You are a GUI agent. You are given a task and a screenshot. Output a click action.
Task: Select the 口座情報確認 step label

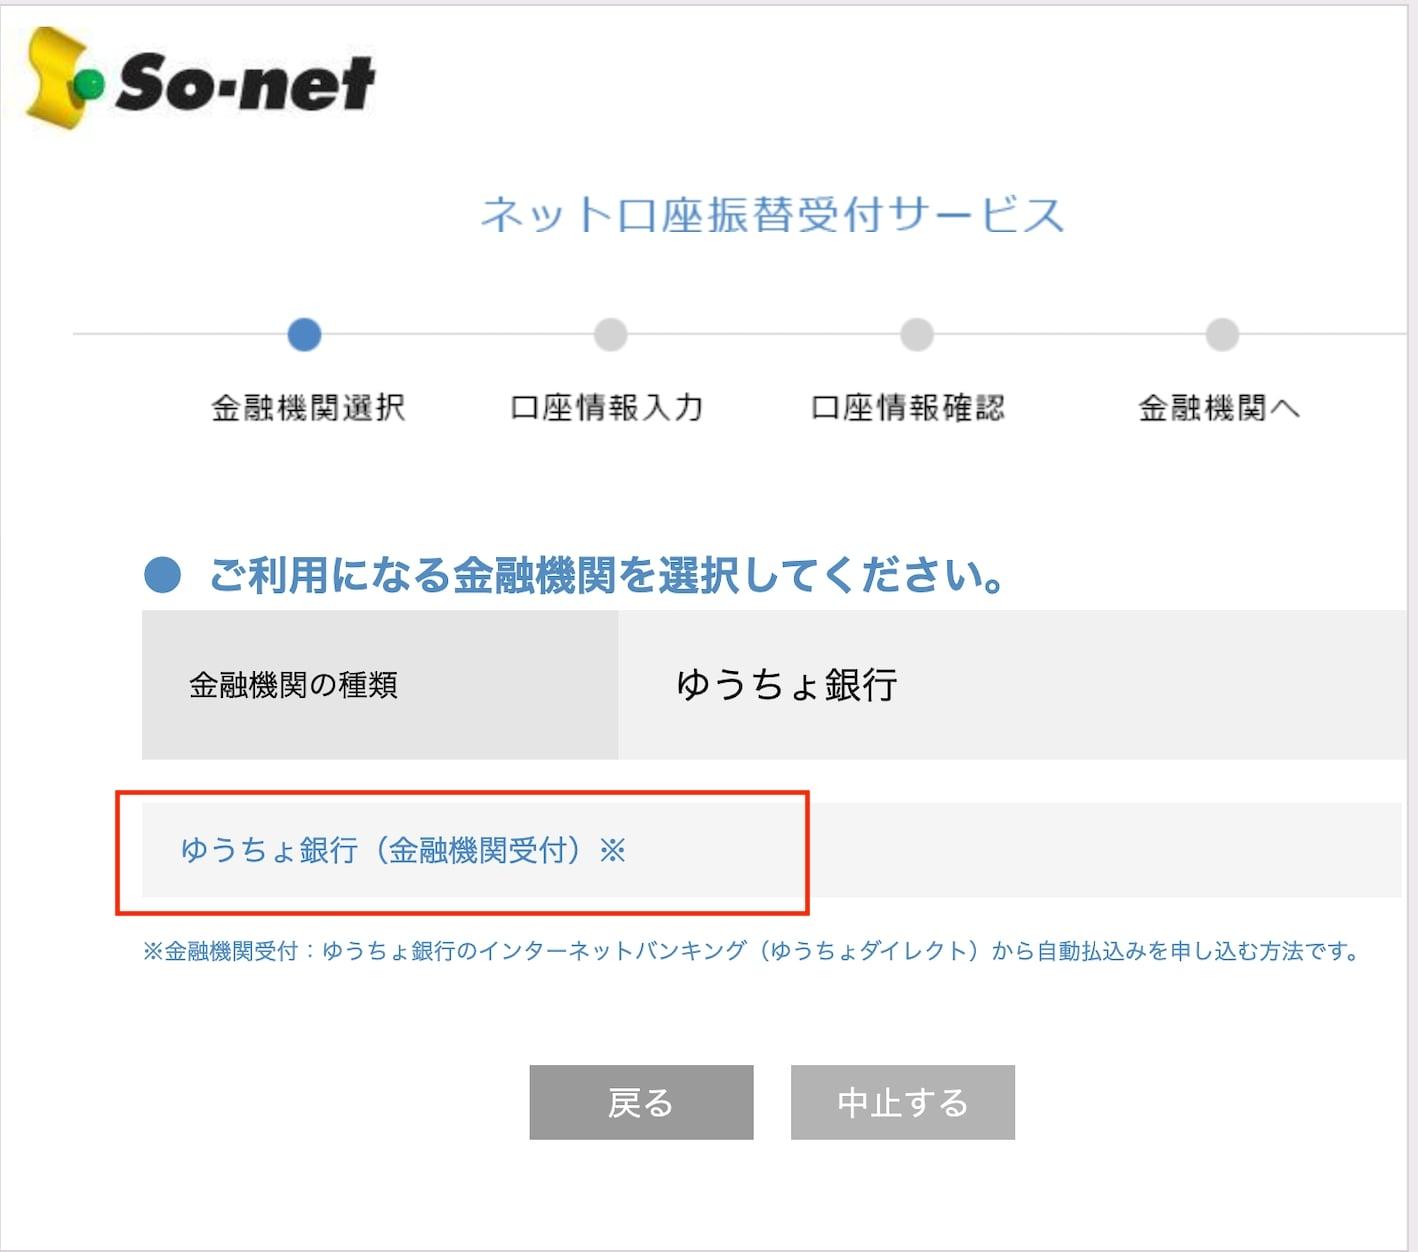click(908, 408)
